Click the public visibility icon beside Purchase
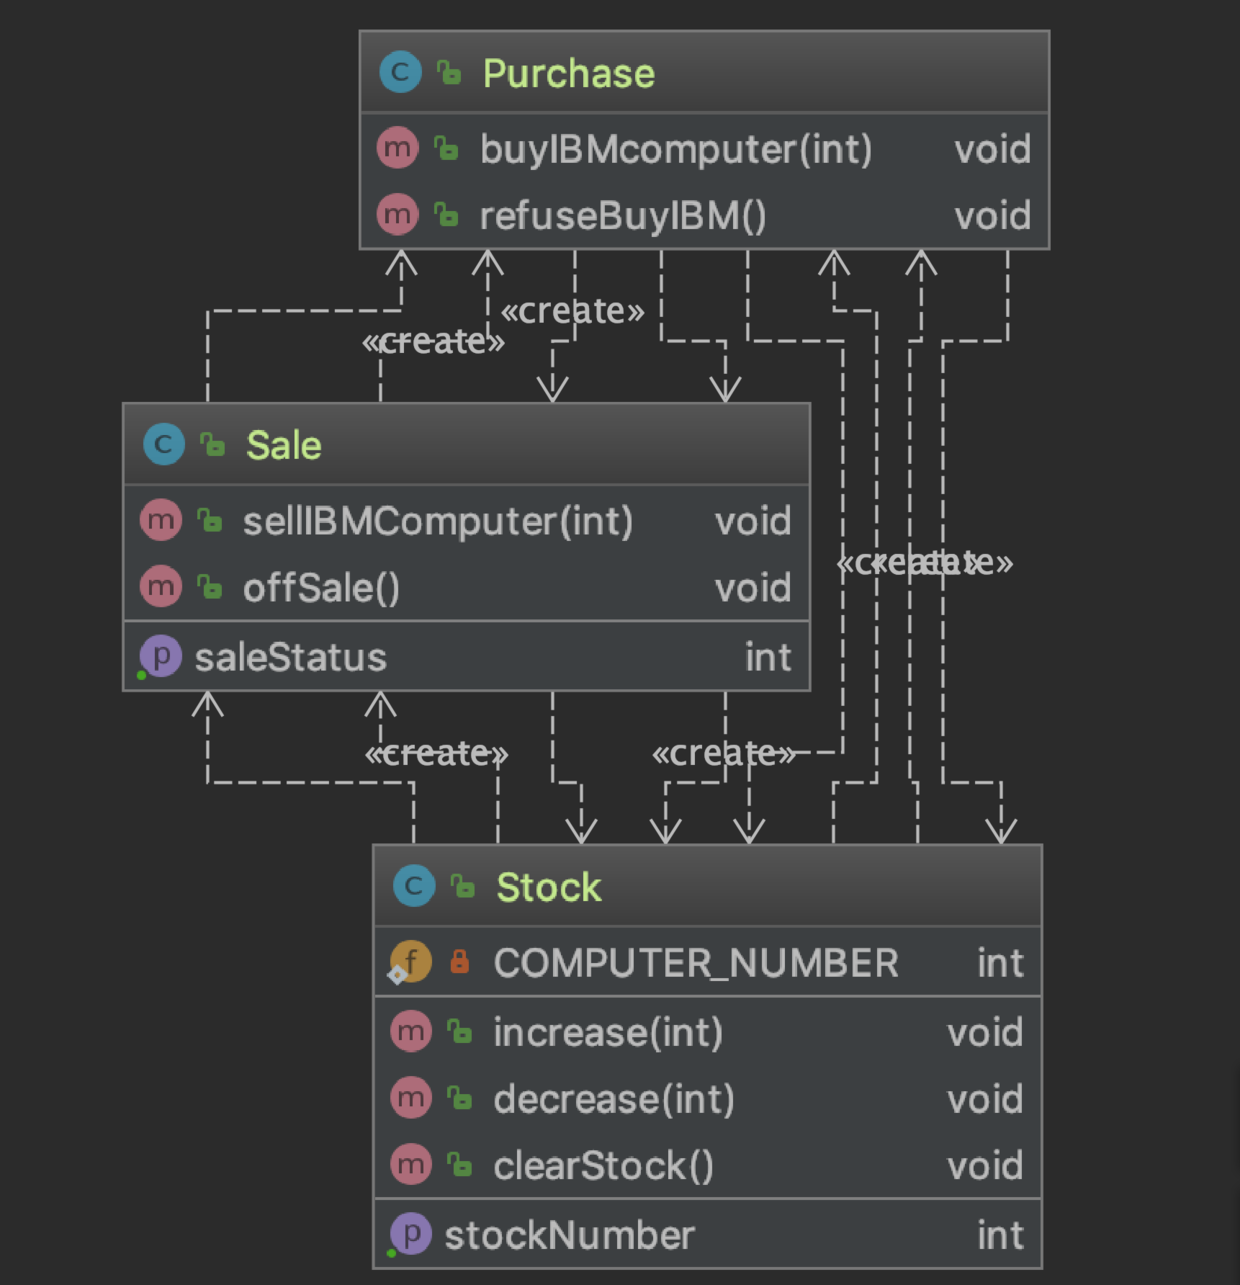 point(449,73)
